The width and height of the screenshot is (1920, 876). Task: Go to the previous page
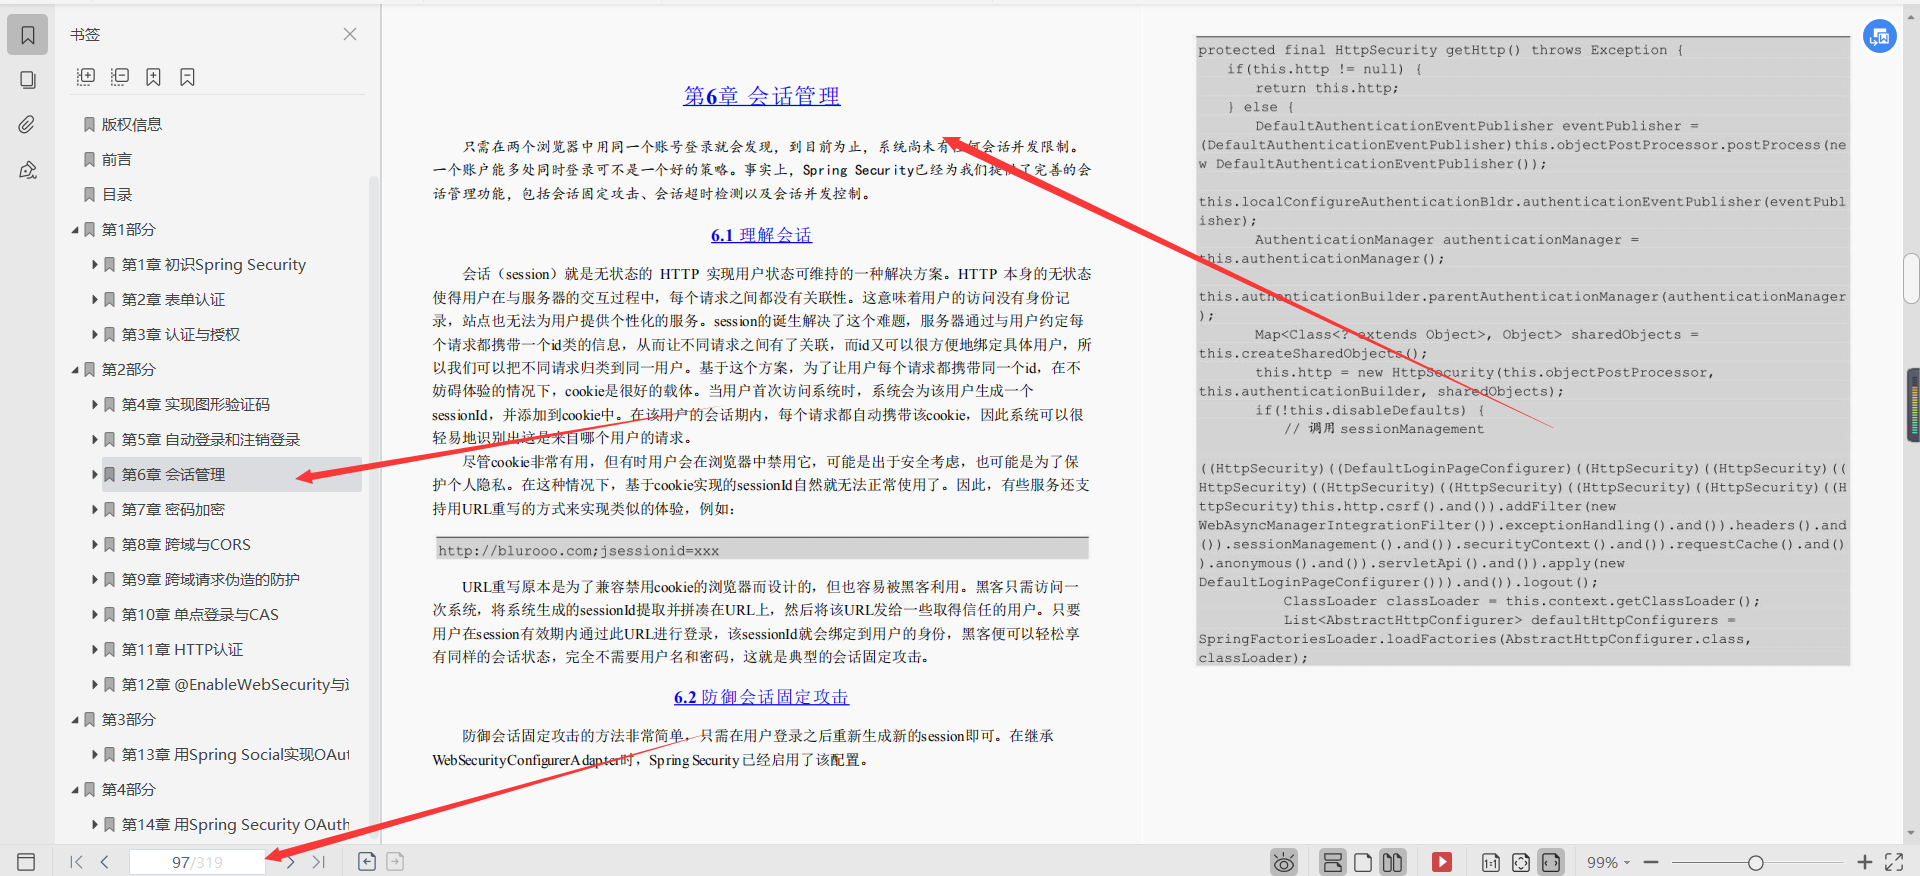click(104, 862)
